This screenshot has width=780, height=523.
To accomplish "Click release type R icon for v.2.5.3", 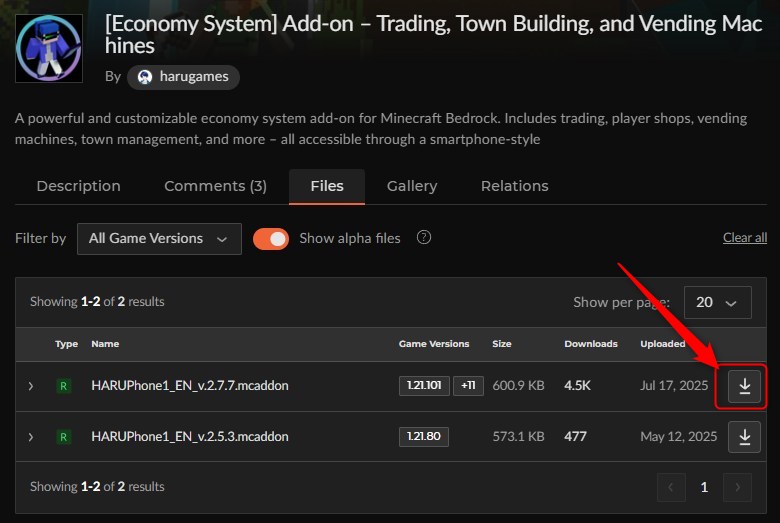I will [64, 437].
